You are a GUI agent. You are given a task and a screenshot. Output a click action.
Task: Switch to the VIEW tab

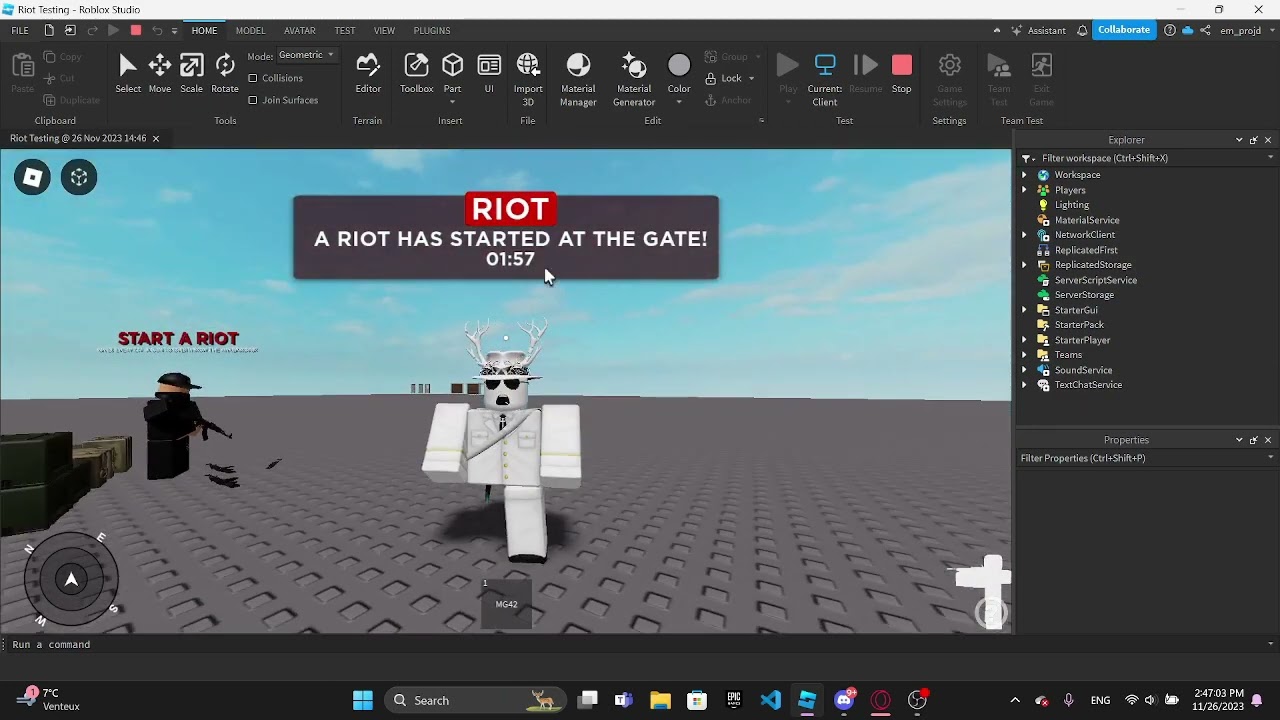384,30
